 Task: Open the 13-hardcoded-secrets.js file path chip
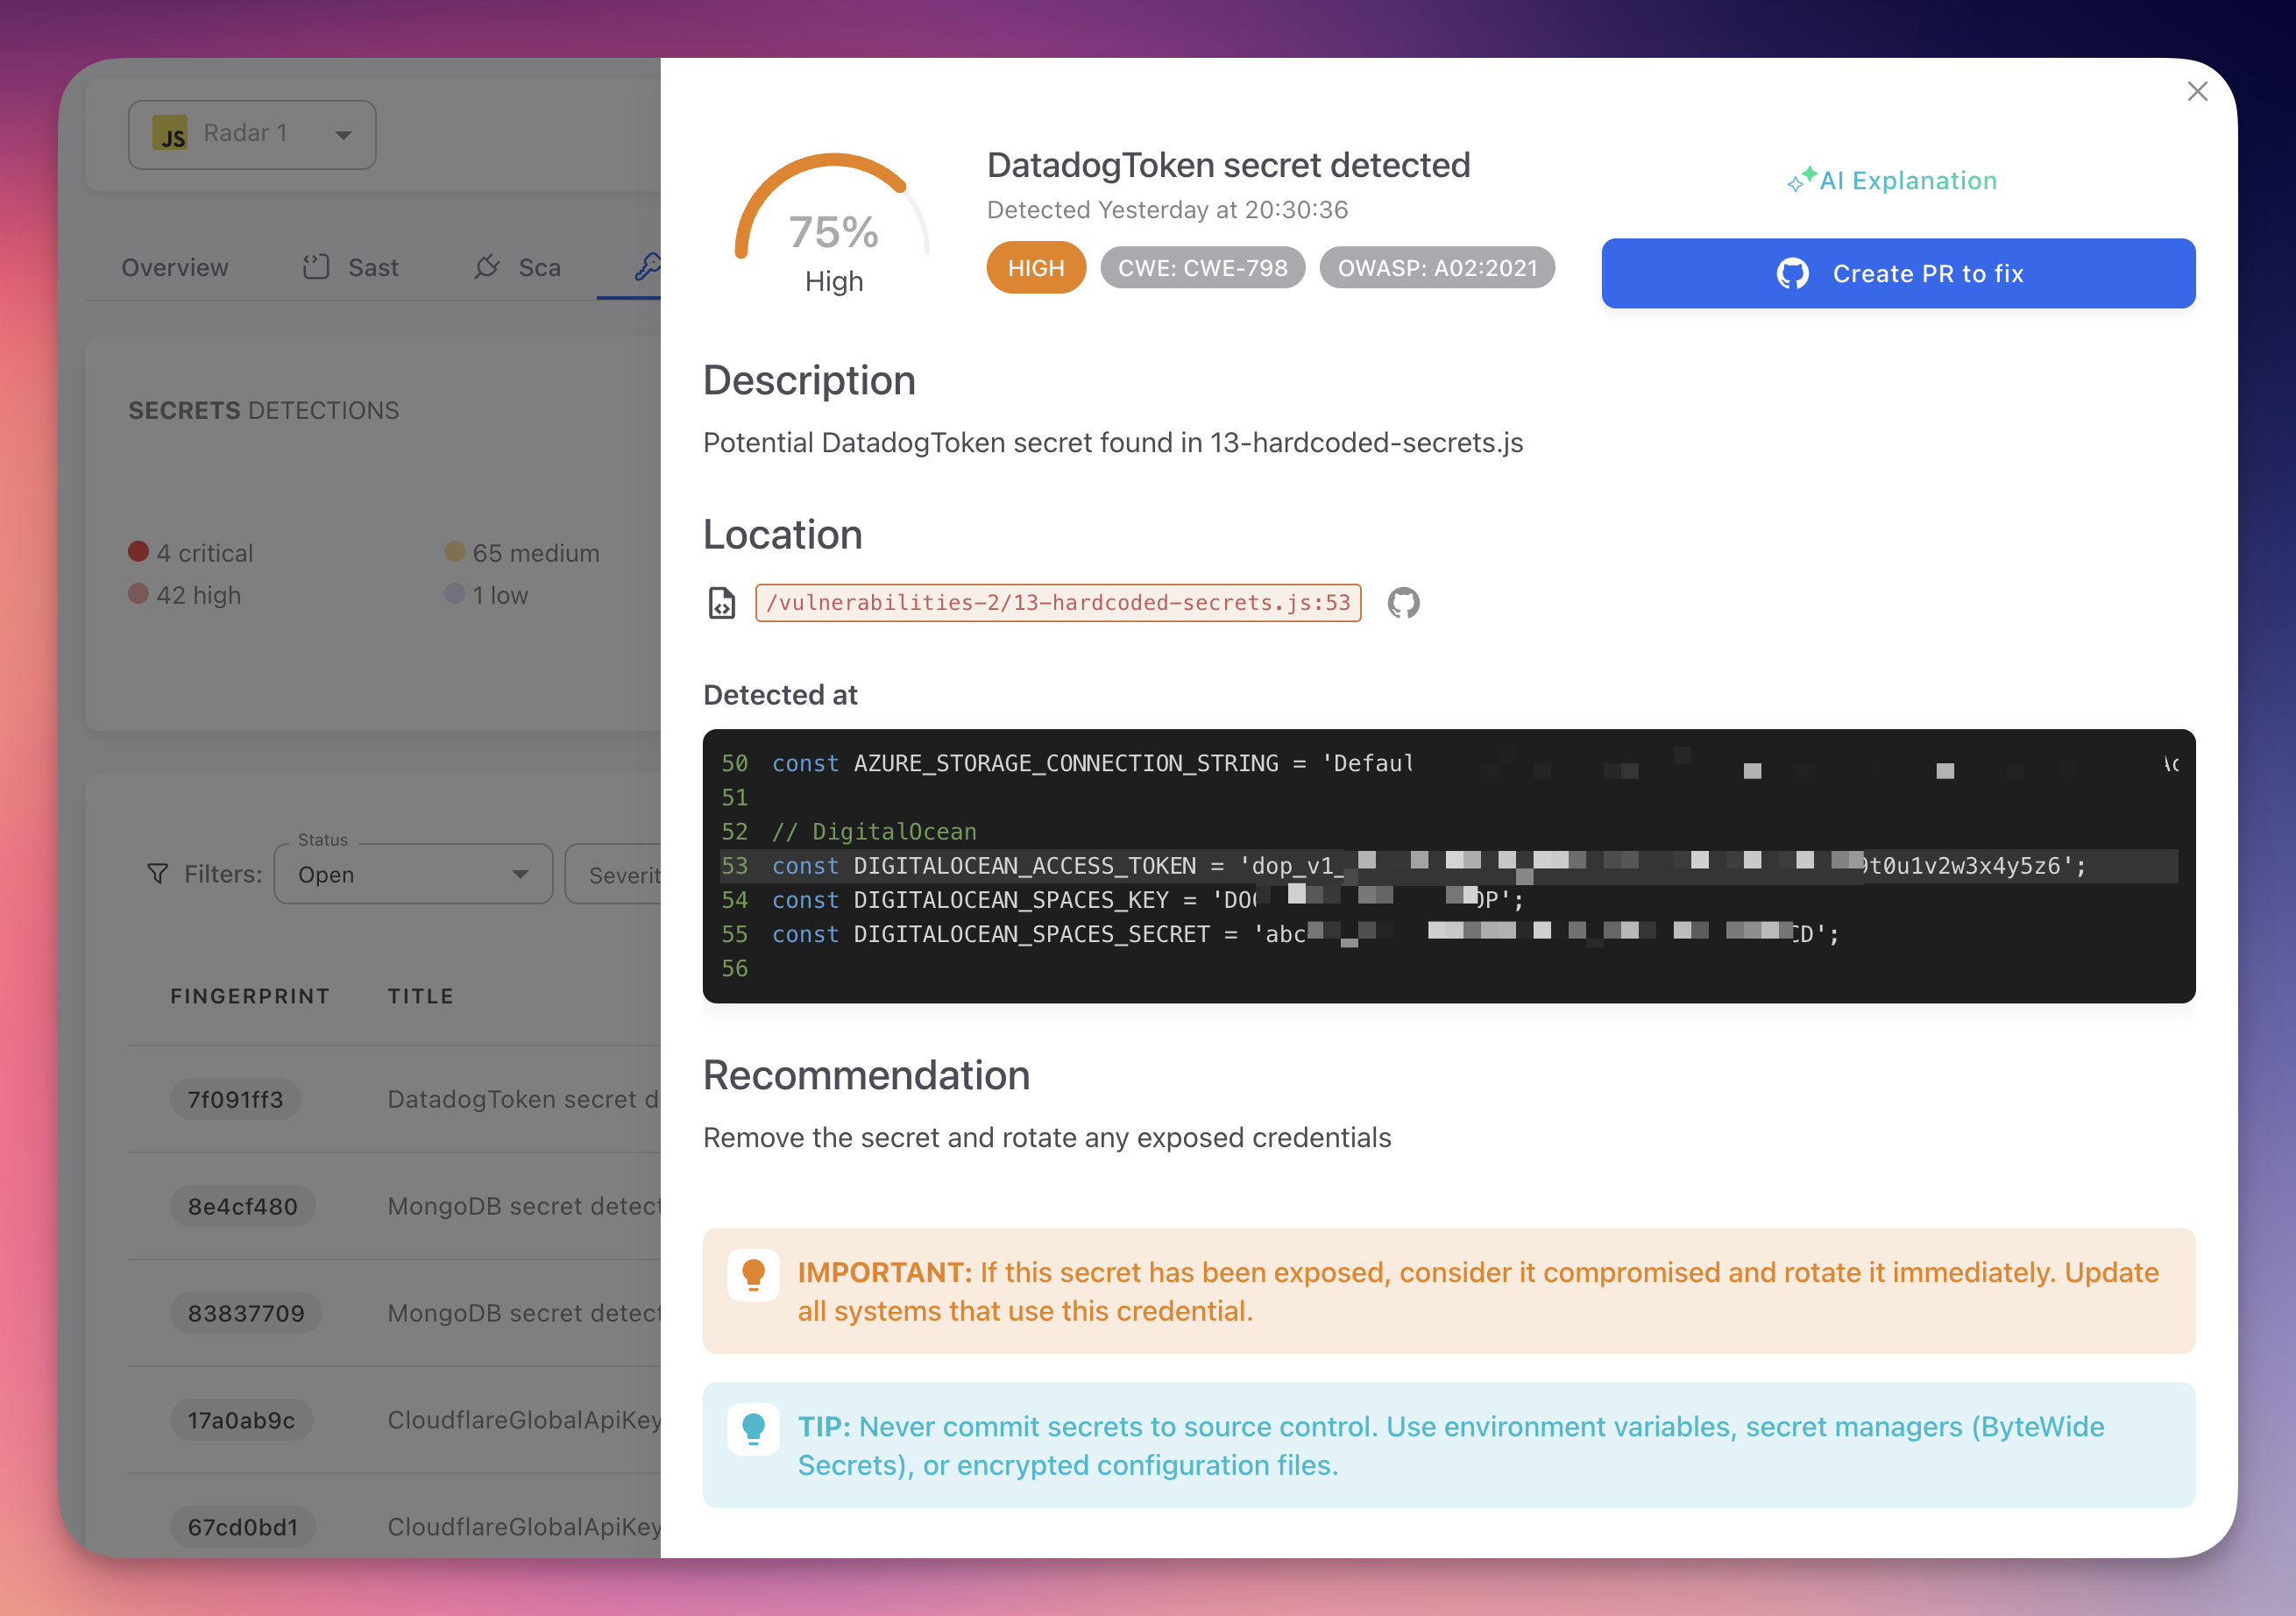(x=1058, y=602)
